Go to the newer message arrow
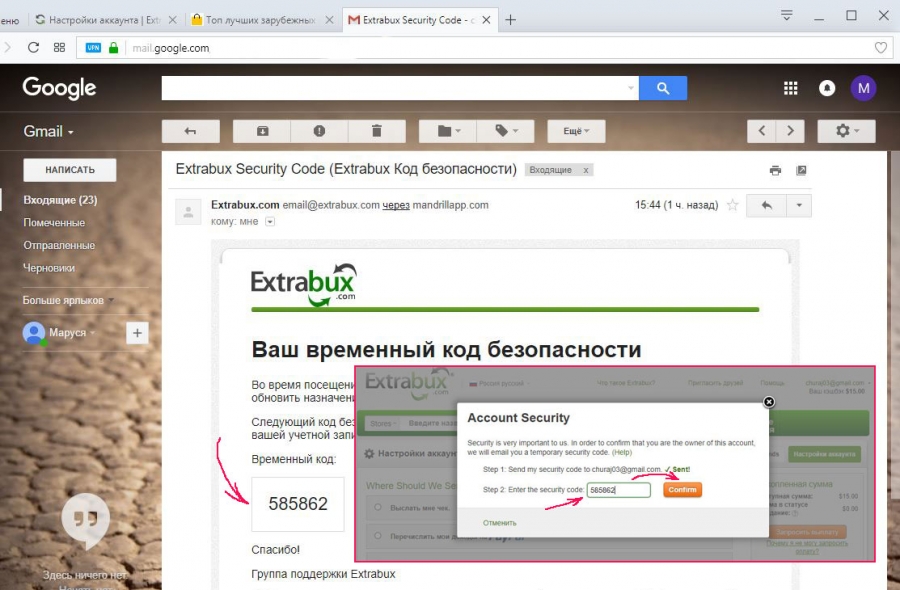This screenshot has height=590, width=900. pyautogui.click(x=762, y=131)
